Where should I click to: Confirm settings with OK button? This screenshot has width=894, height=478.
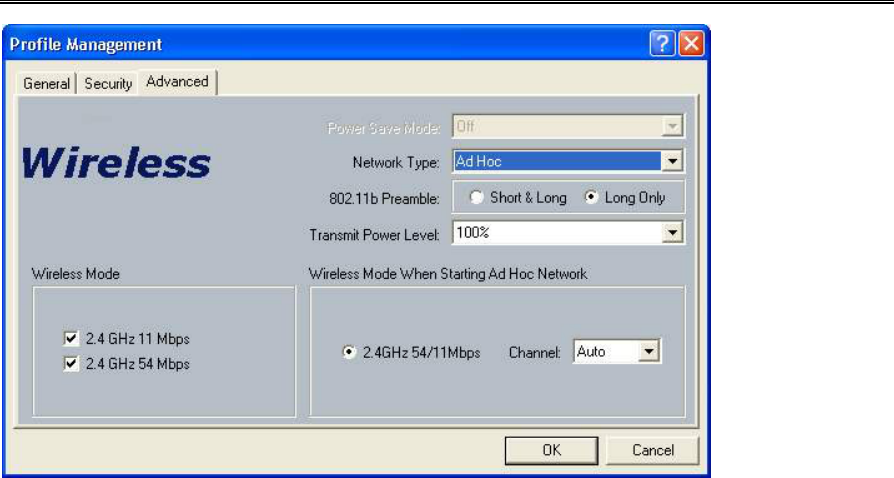point(551,451)
